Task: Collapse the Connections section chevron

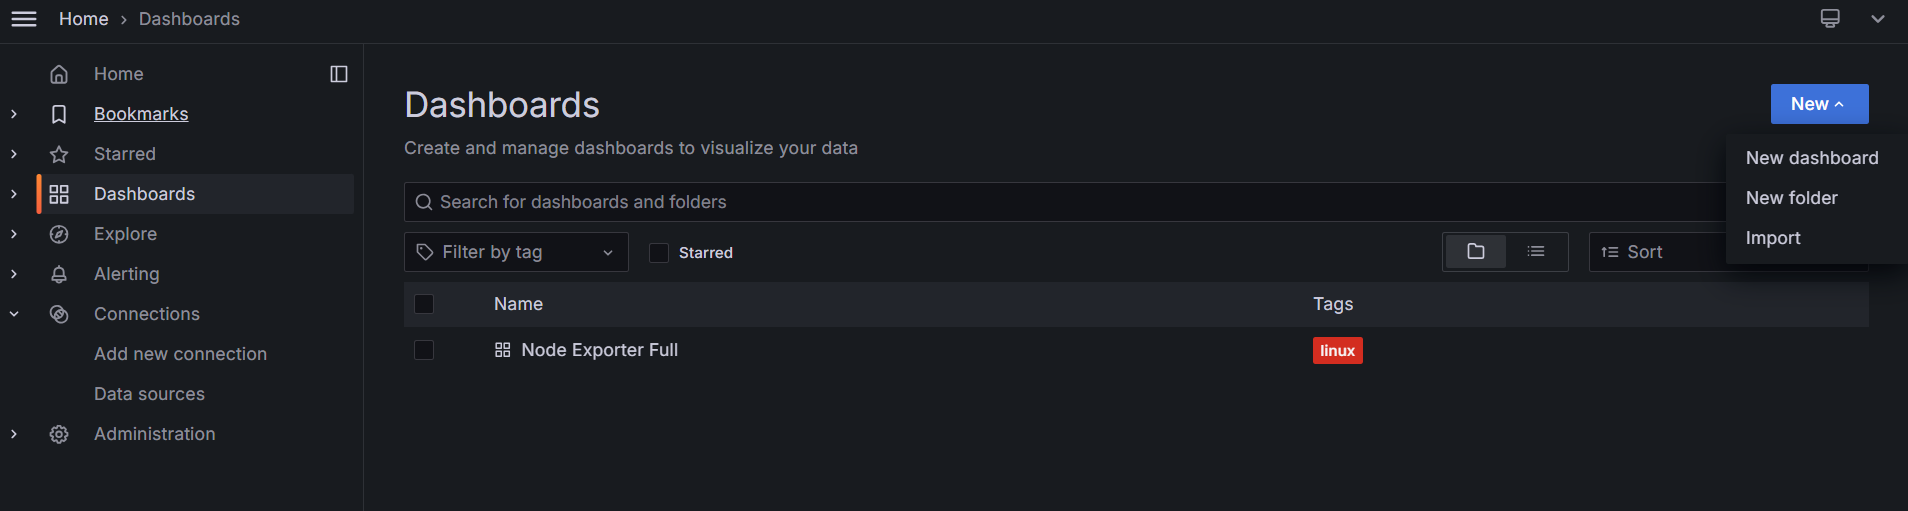Action: (x=14, y=314)
